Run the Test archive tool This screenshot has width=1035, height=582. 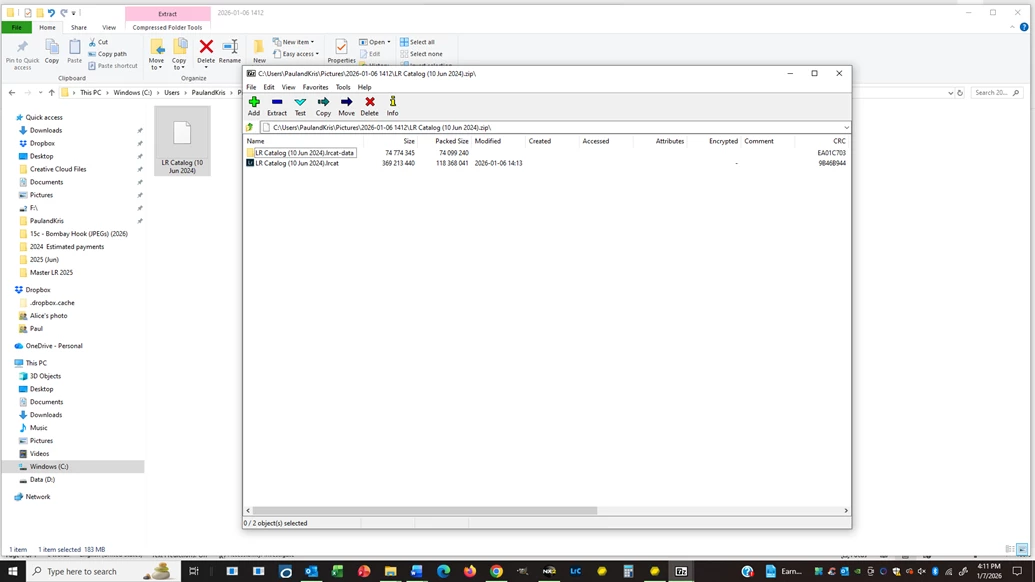(x=300, y=105)
